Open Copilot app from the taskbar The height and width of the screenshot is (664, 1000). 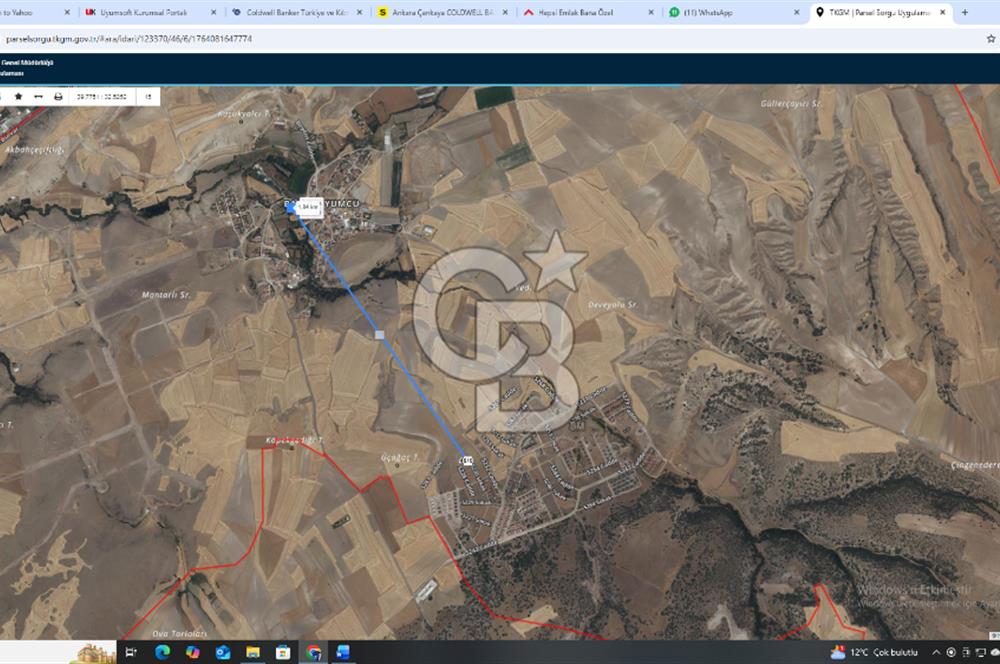click(x=192, y=652)
